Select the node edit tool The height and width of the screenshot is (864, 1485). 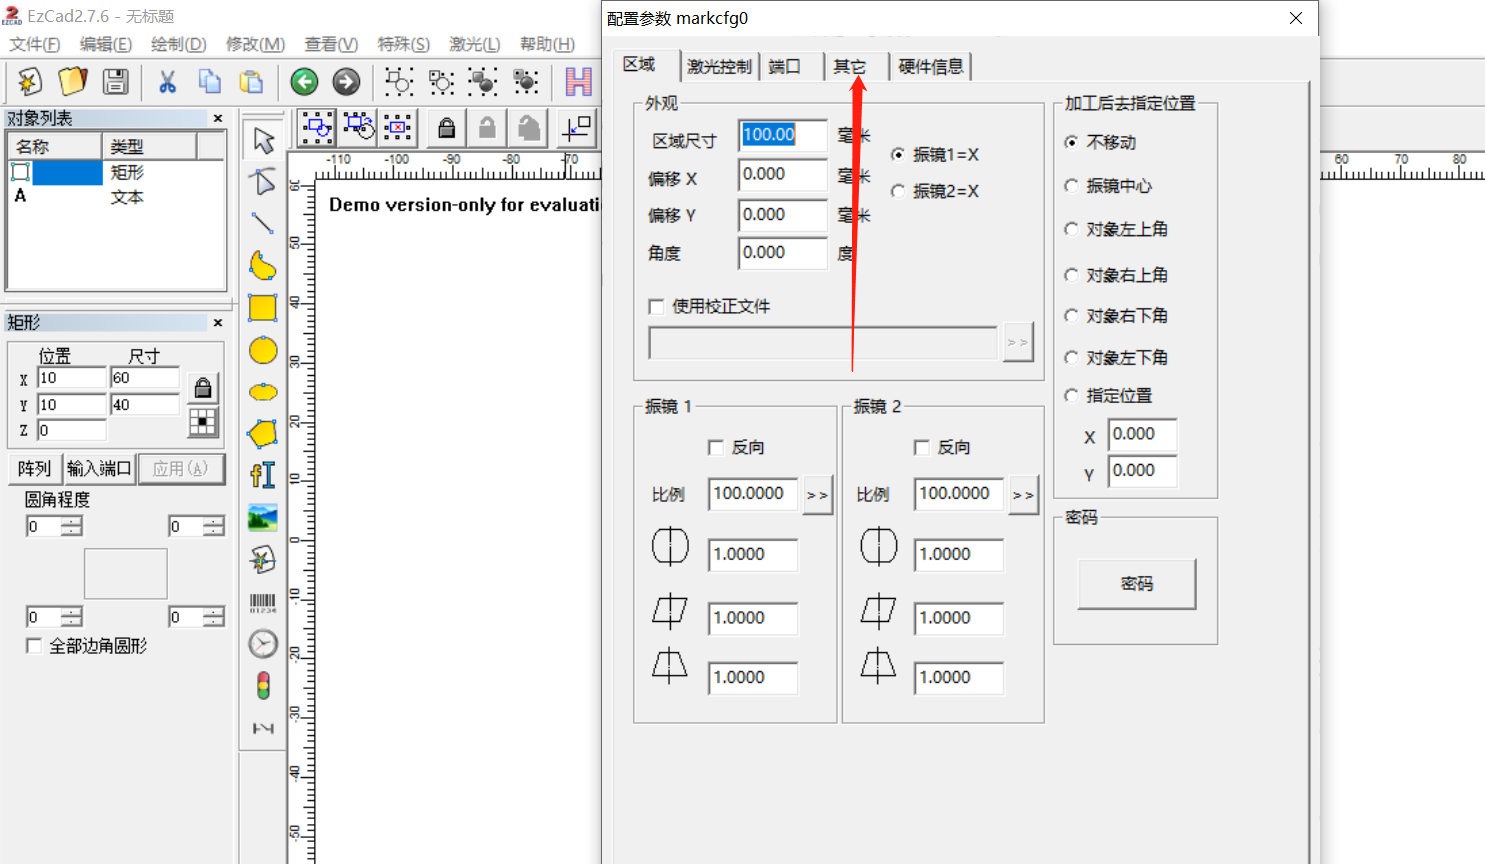coord(263,182)
